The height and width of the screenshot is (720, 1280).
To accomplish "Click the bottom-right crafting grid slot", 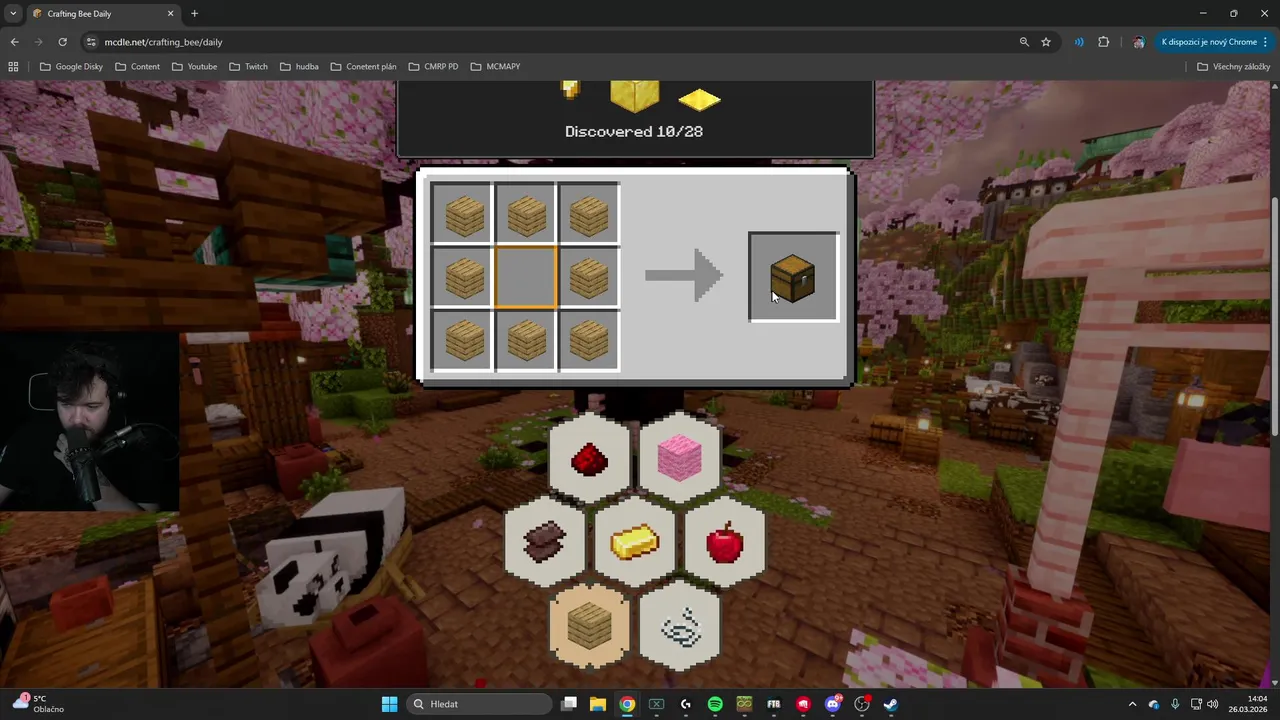I will point(589,340).
